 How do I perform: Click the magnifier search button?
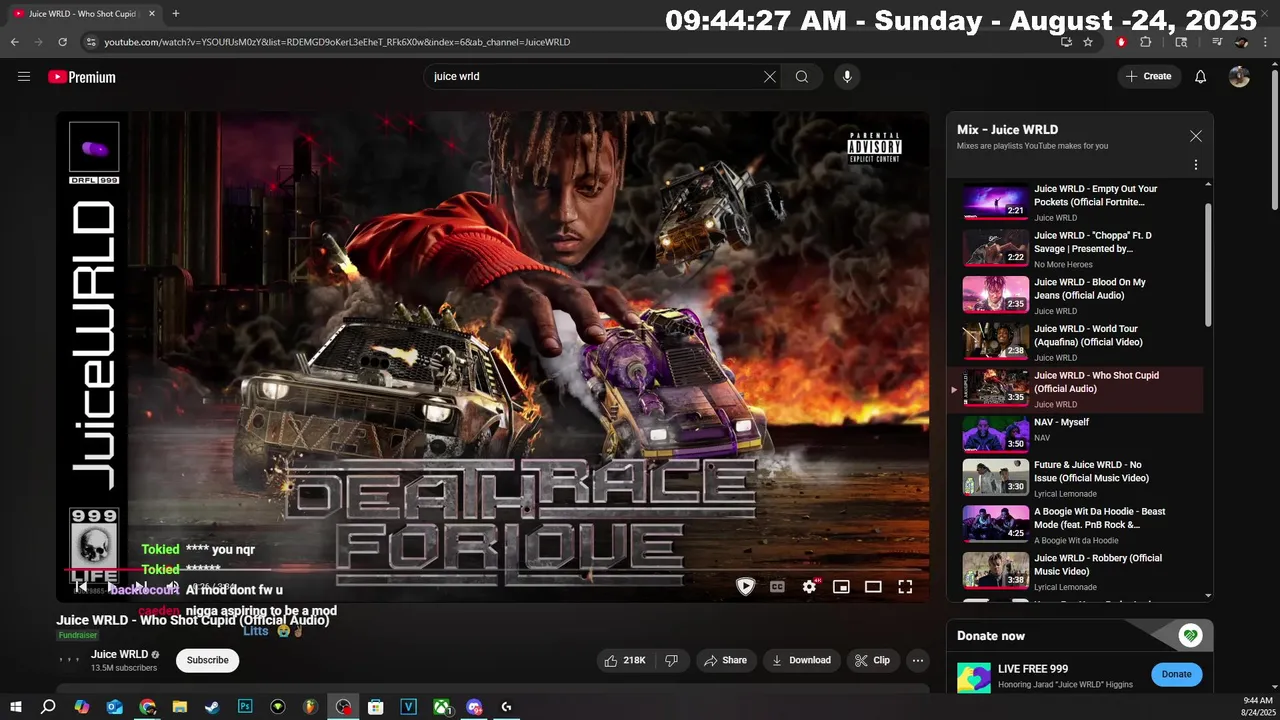(x=802, y=77)
